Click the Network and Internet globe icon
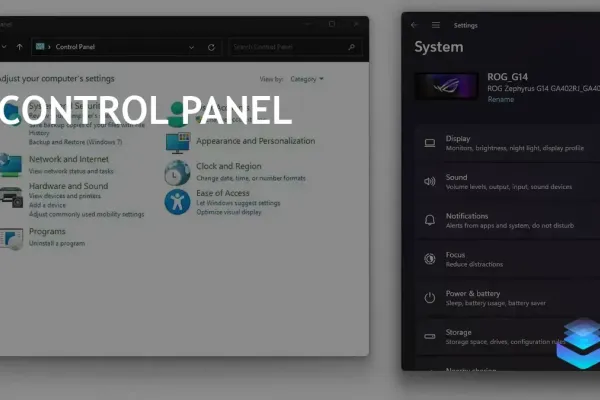600x400 pixels. tap(10, 165)
